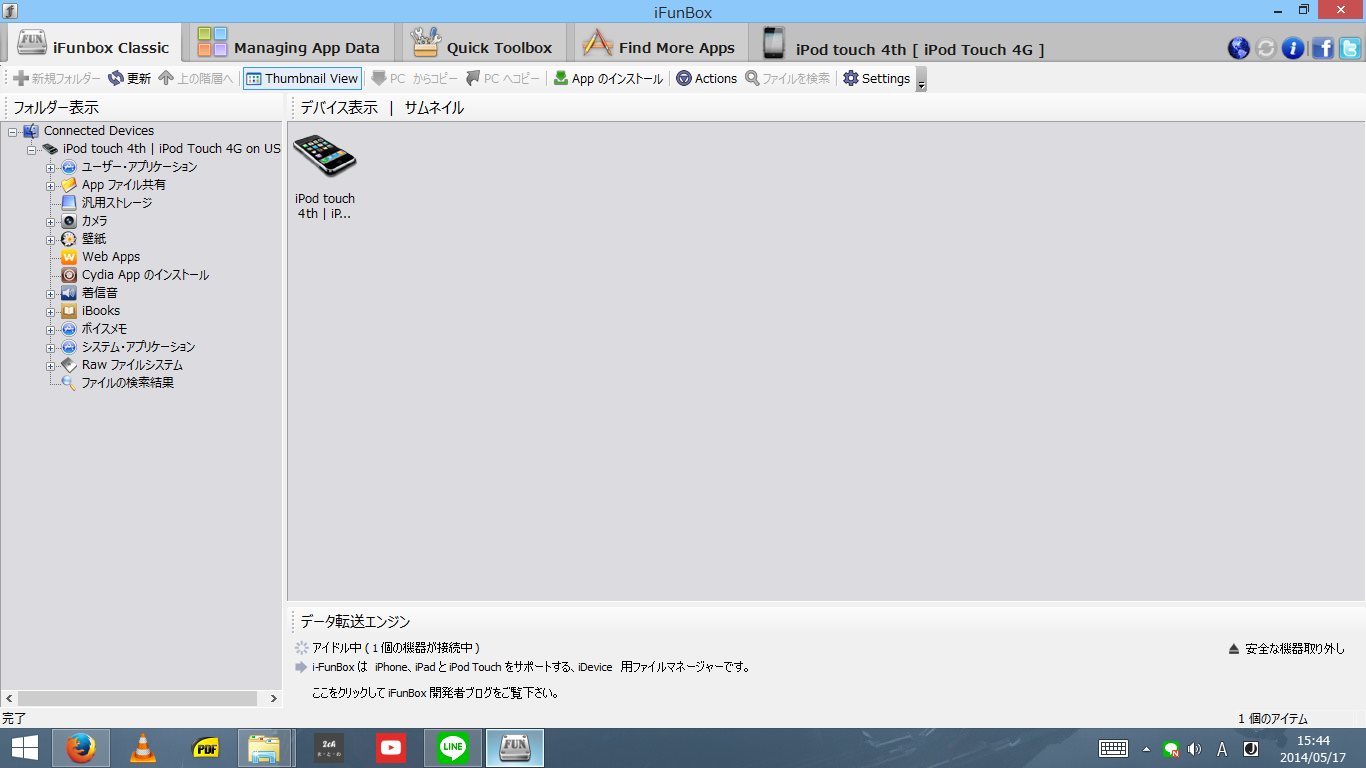This screenshot has height=768, width=1366.
Task: Select the Cydia App のインストール icon
Action: coord(69,275)
